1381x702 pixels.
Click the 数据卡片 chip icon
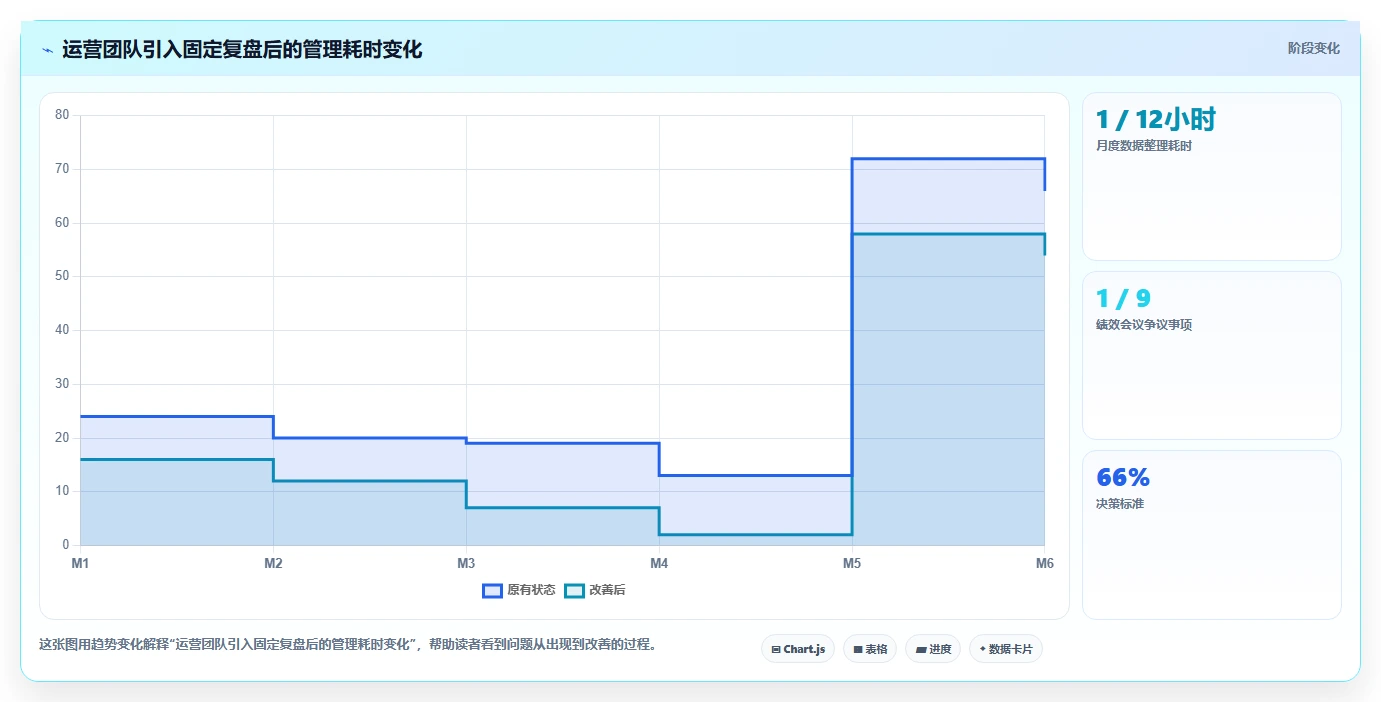(x=982, y=650)
